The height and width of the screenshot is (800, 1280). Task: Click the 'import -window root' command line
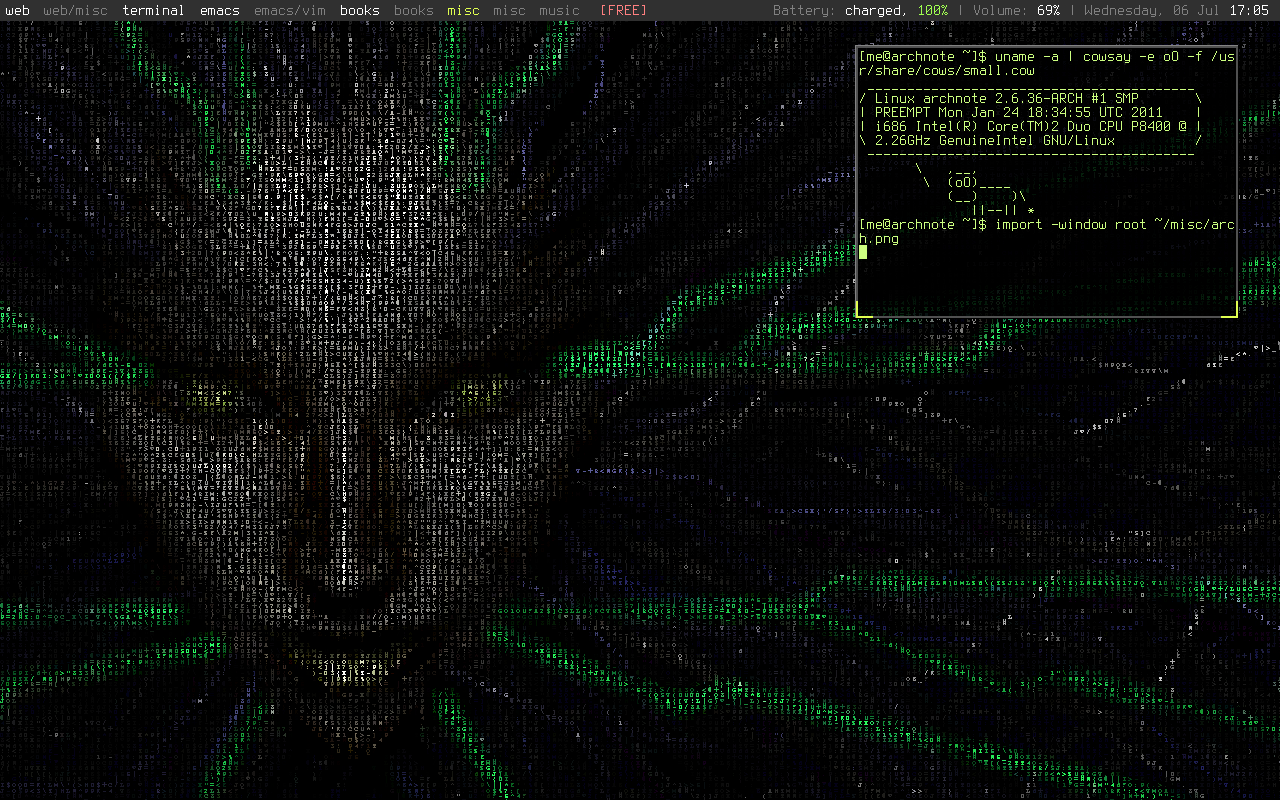pyautogui.click(x=1047, y=231)
